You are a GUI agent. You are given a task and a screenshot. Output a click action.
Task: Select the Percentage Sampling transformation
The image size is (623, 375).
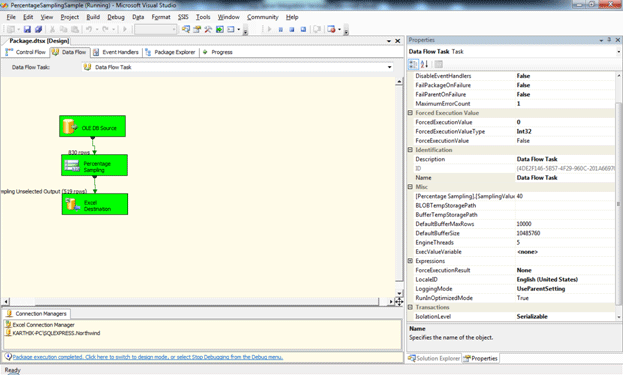[95, 165]
